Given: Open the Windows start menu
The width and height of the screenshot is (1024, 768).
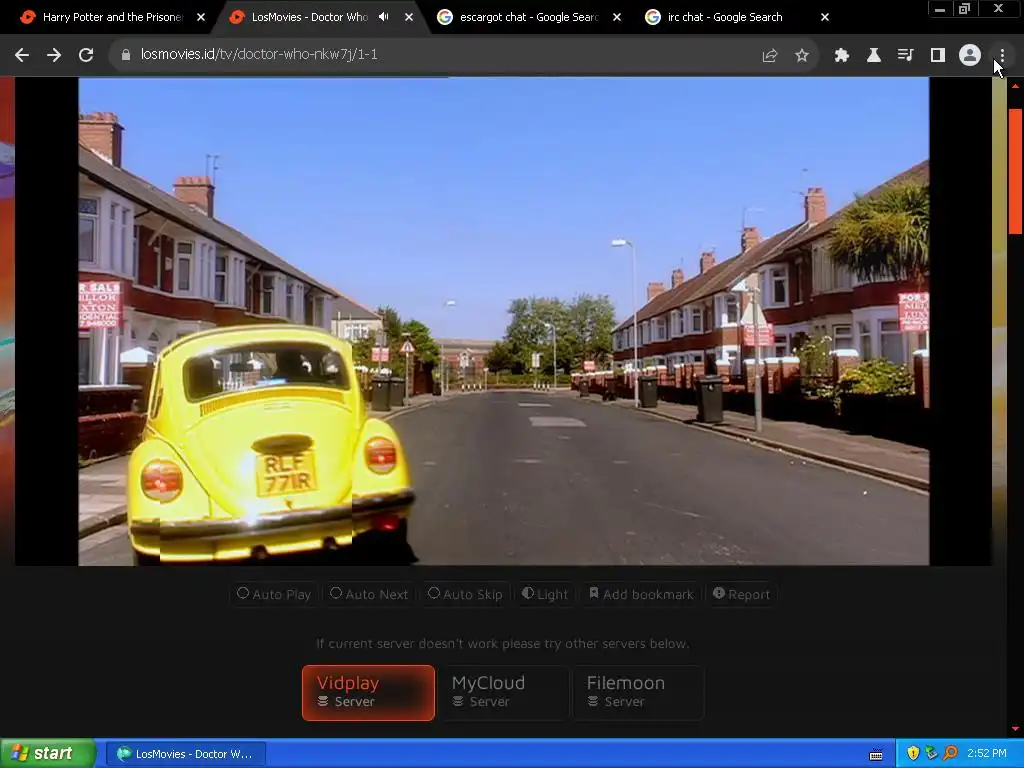Looking at the screenshot, I should pyautogui.click(x=48, y=754).
